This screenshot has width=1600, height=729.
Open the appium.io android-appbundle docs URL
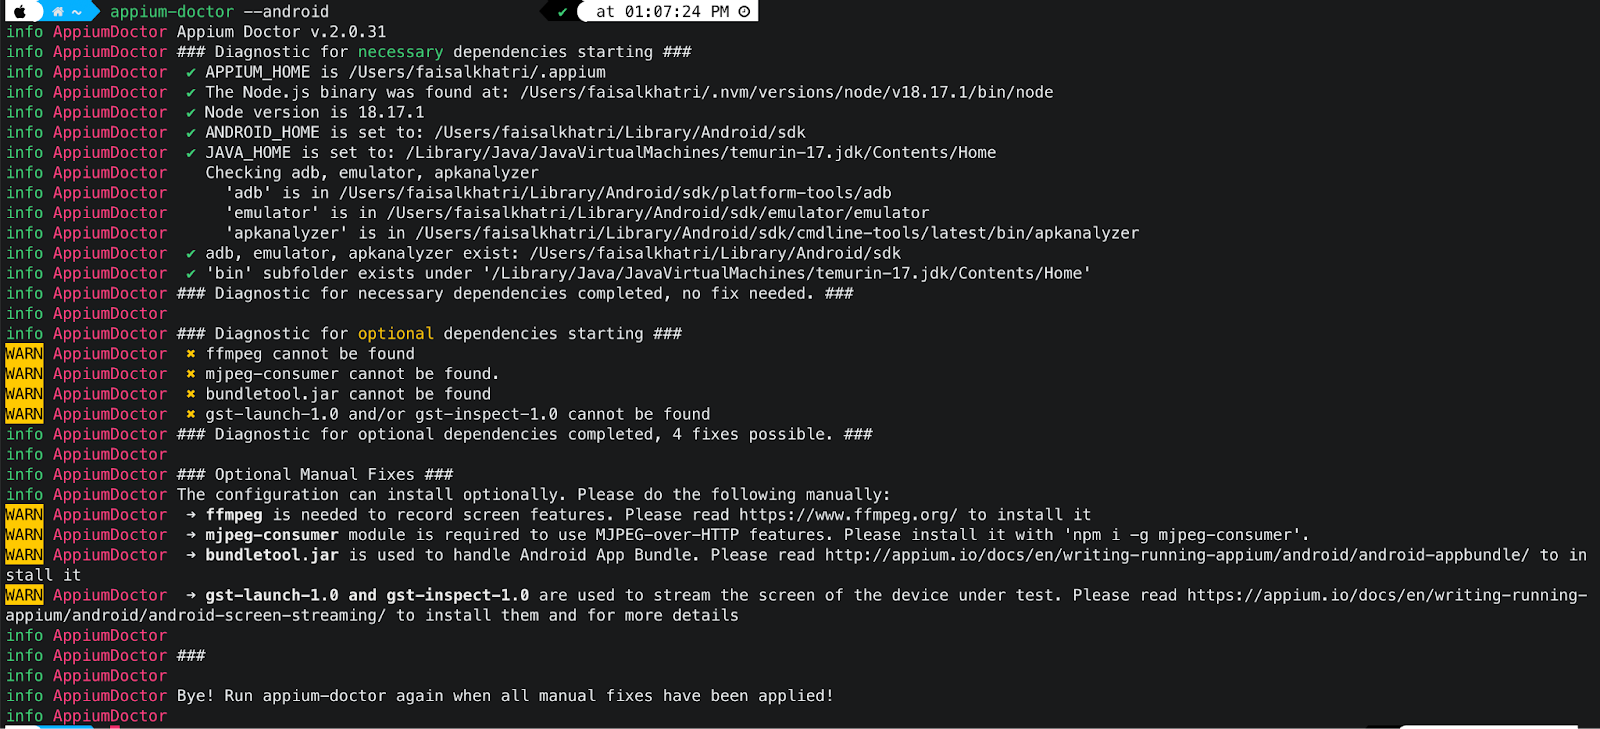coord(1177,555)
